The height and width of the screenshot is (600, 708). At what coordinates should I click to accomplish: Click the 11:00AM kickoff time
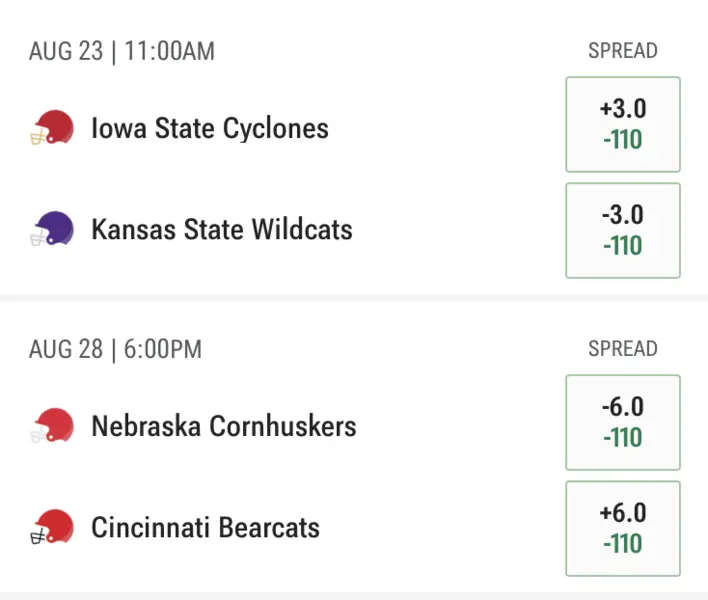pyautogui.click(x=169, y=51)
